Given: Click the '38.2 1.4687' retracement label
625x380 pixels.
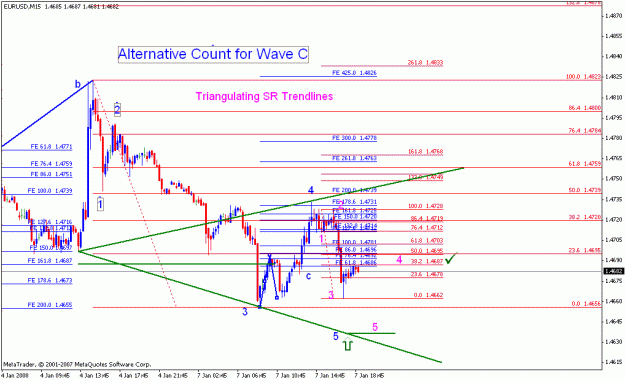Looking at the screenshot, I should (x=427, y=262).
